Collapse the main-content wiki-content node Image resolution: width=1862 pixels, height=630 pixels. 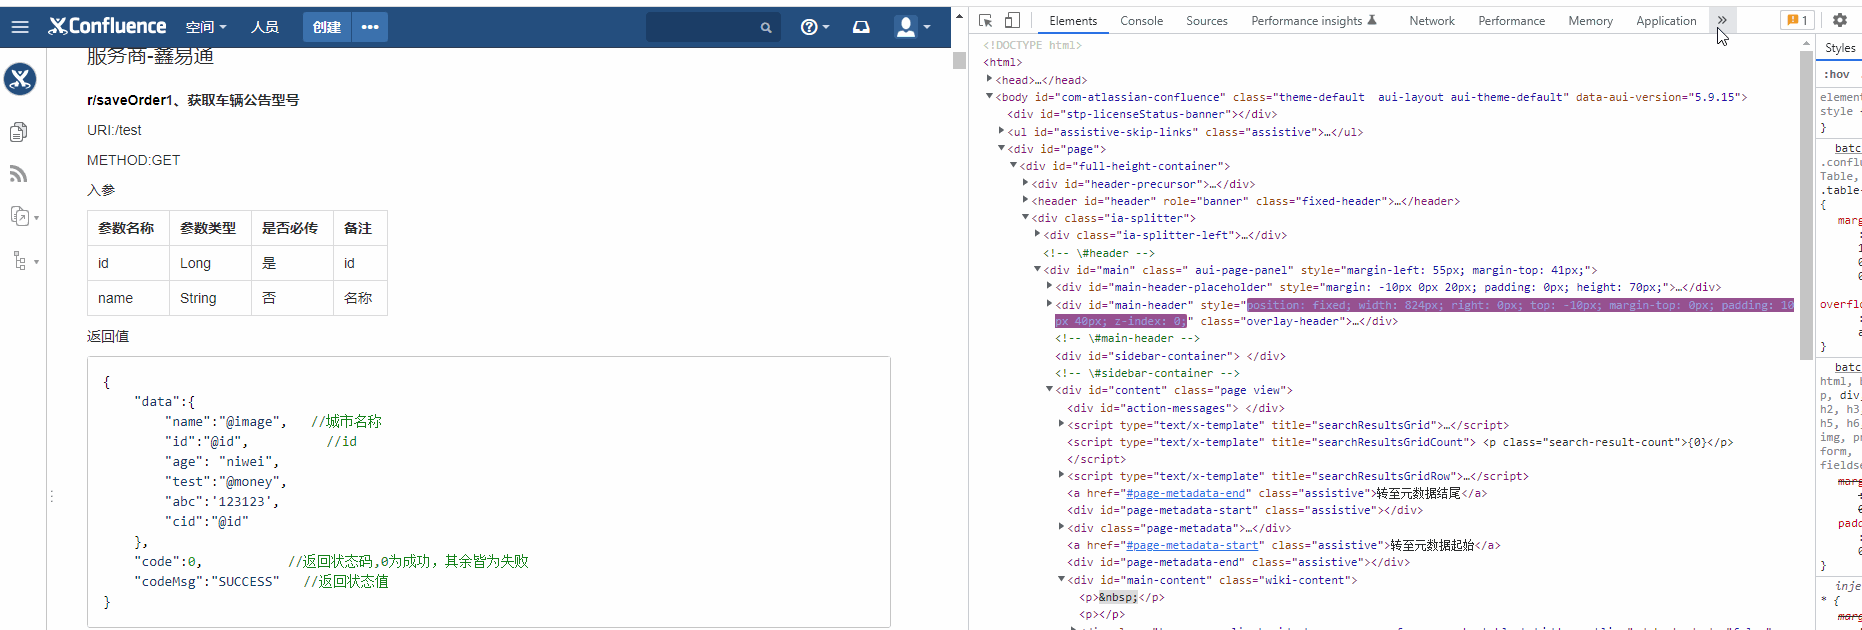(x=1061, y=580)
